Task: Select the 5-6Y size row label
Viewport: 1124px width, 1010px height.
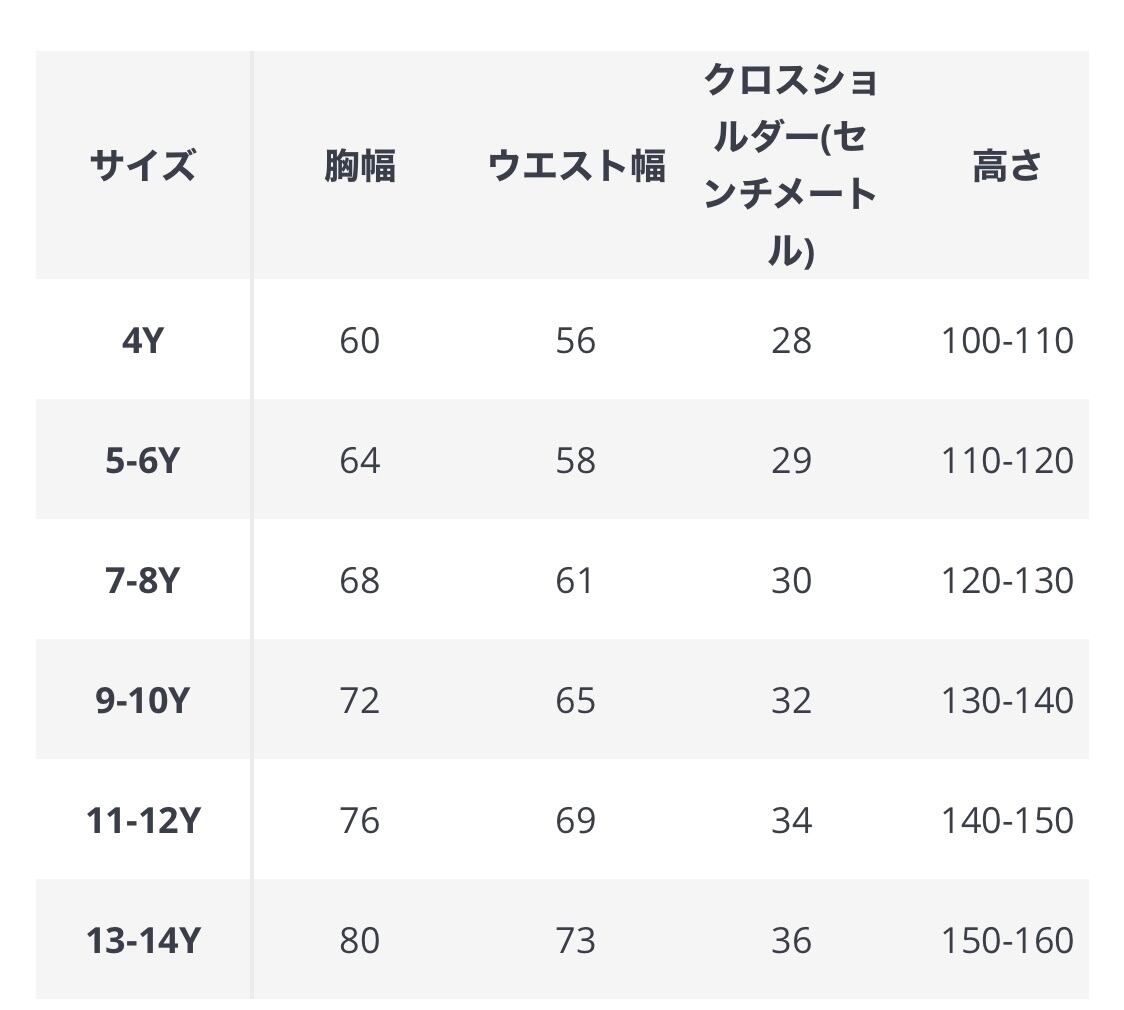Action: tap(143, 461)
